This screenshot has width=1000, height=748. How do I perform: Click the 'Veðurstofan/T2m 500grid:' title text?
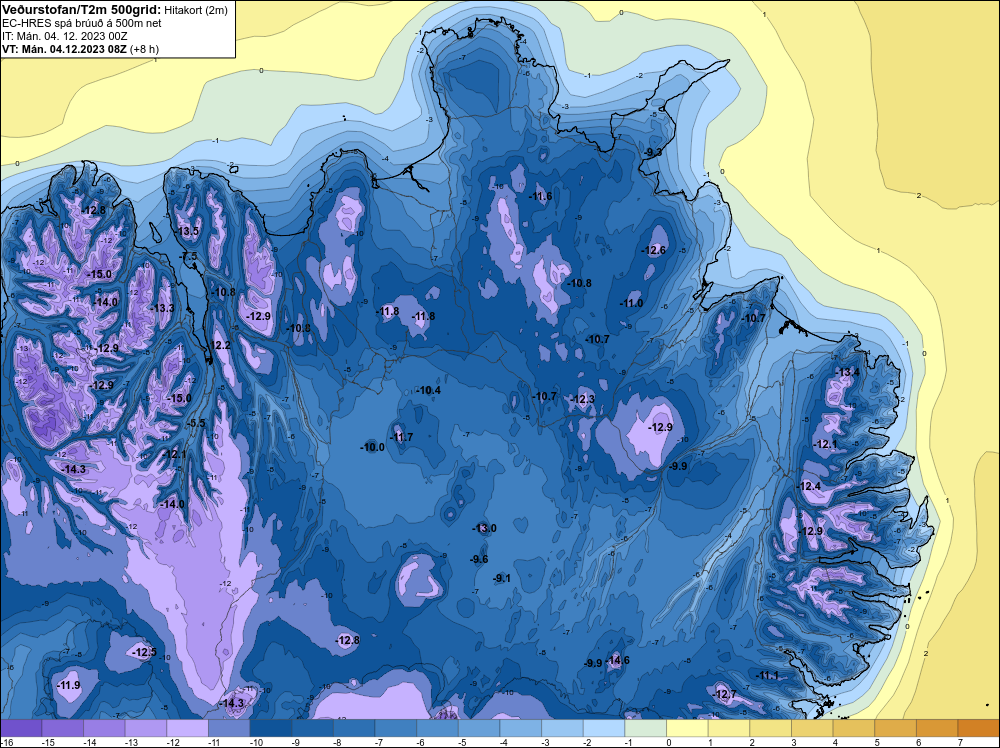[82, 10]
